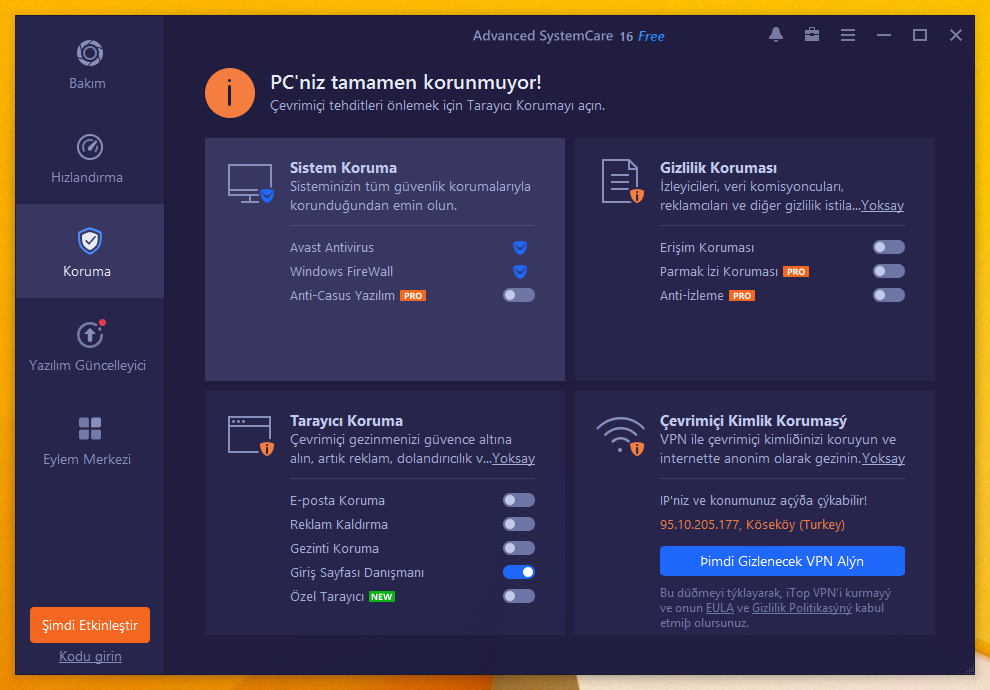Enable the Anti-Casus Yazılım toggle

point(519,295)
